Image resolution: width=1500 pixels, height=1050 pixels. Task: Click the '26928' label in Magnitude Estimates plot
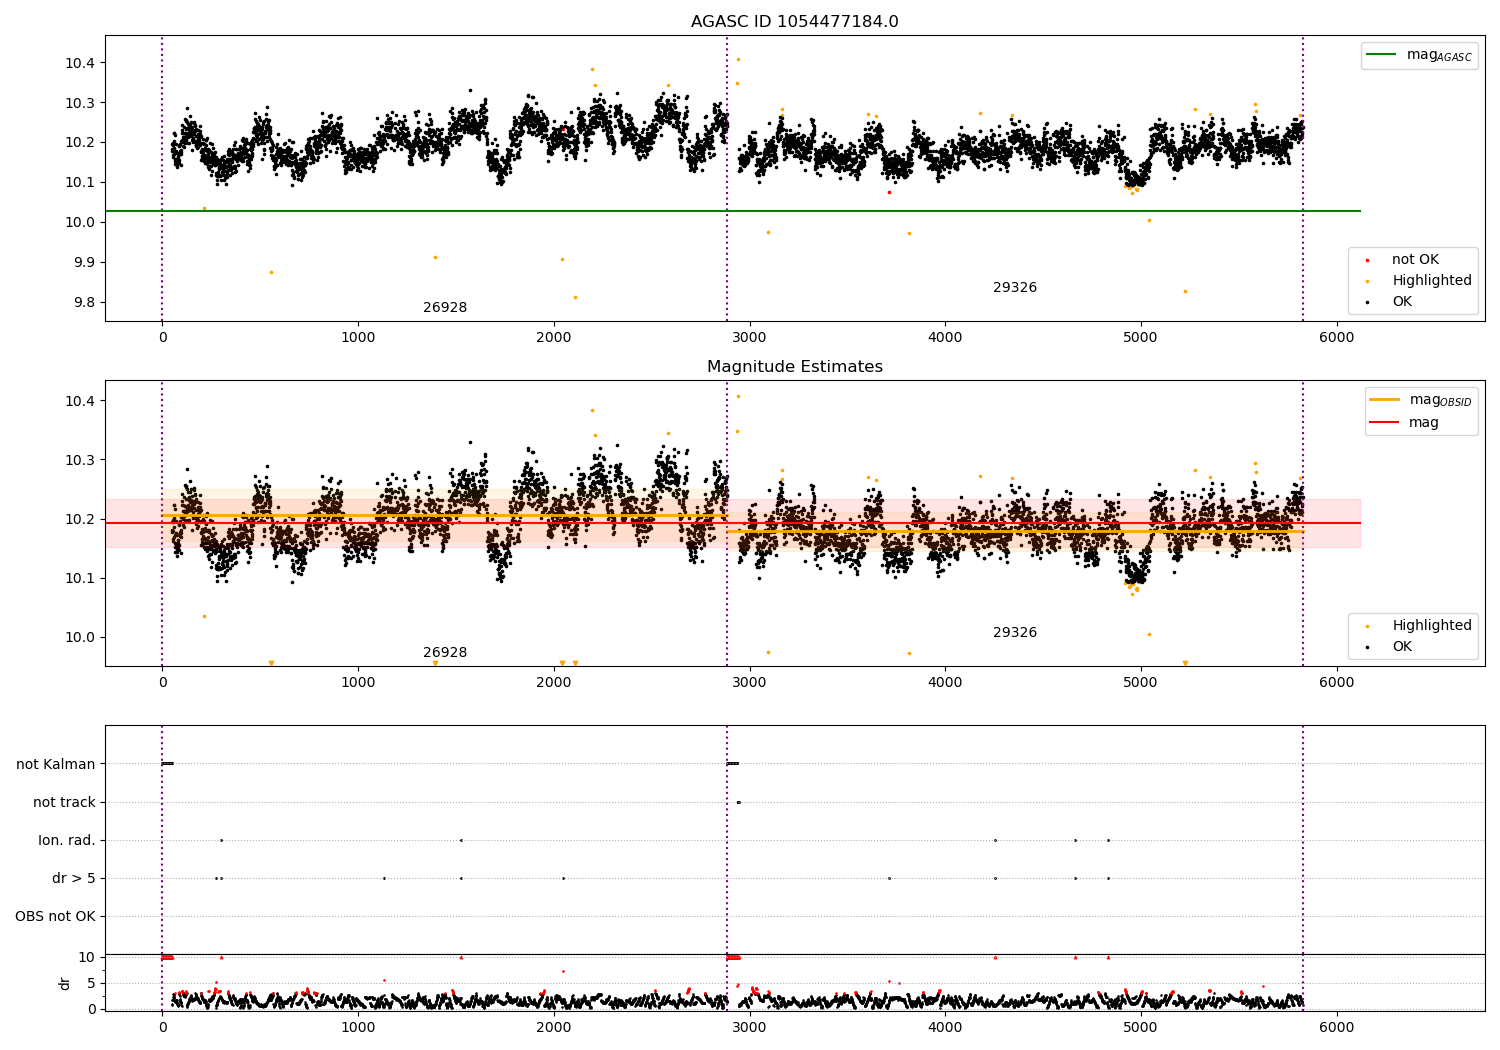click(445, 653)
